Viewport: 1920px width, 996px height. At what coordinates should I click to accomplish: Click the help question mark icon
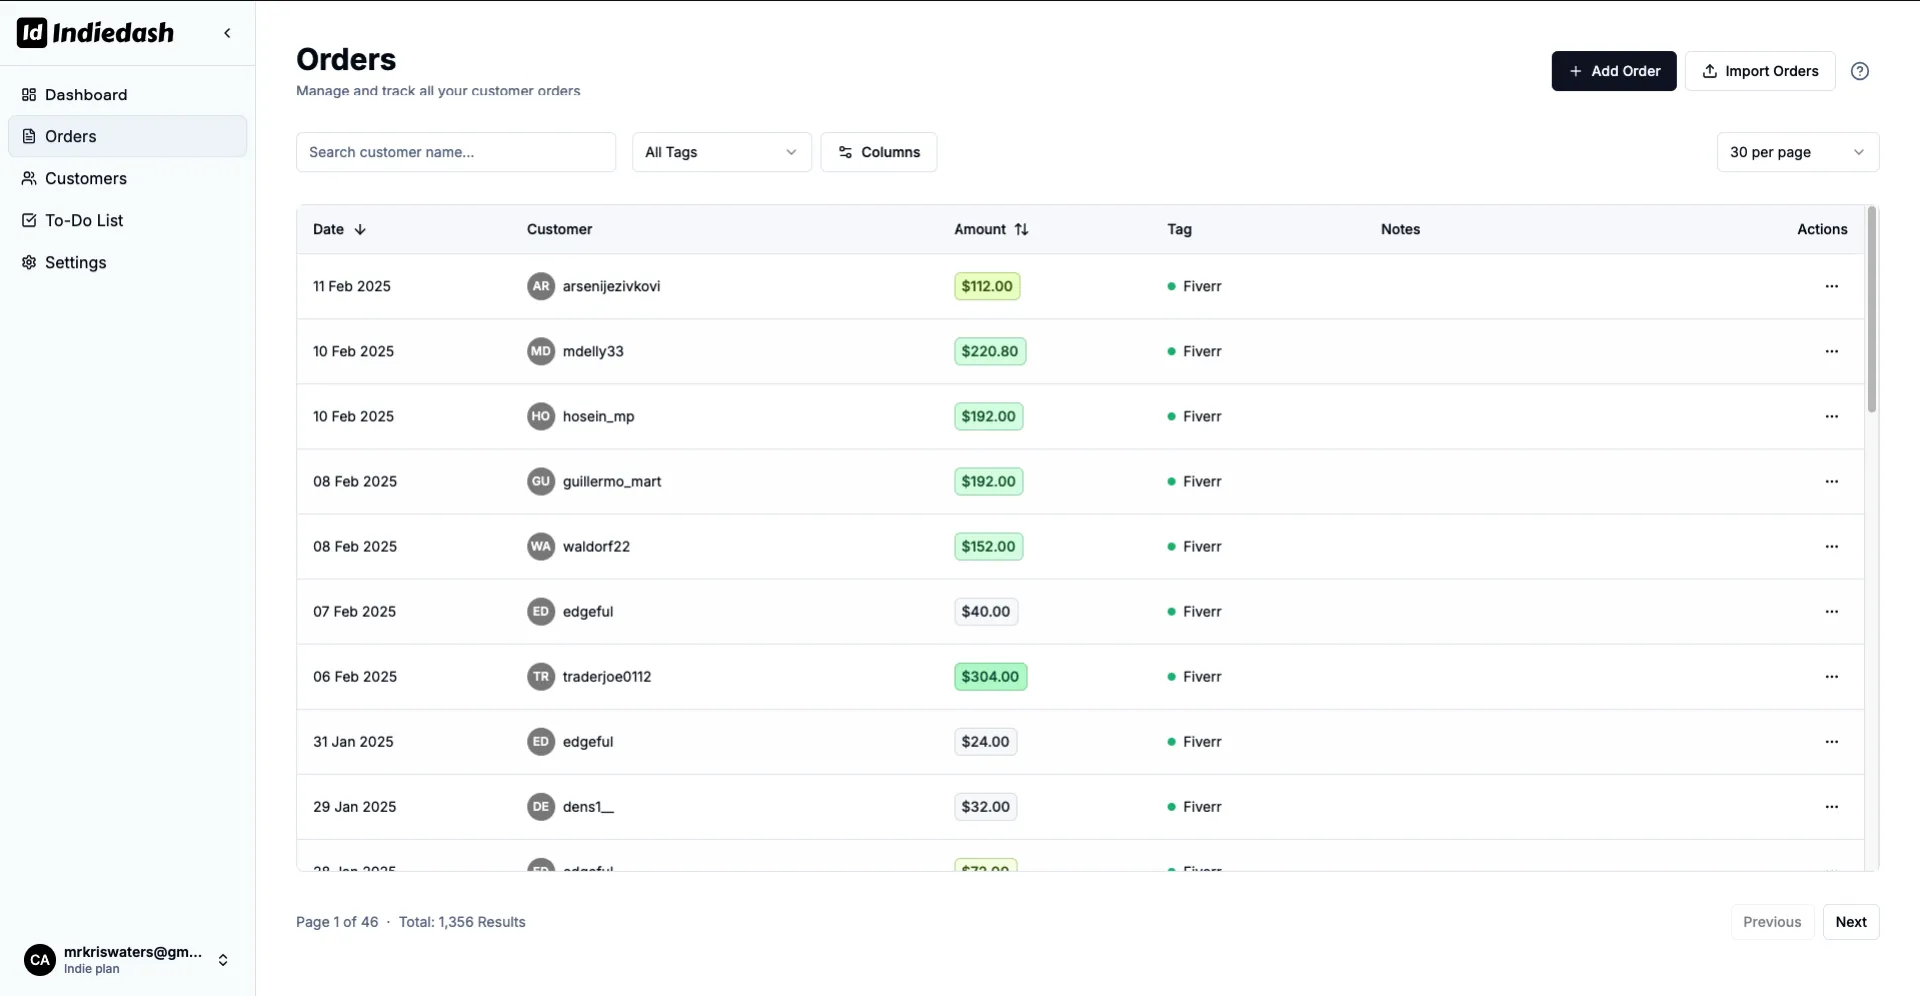click(x=1859, y=71)
